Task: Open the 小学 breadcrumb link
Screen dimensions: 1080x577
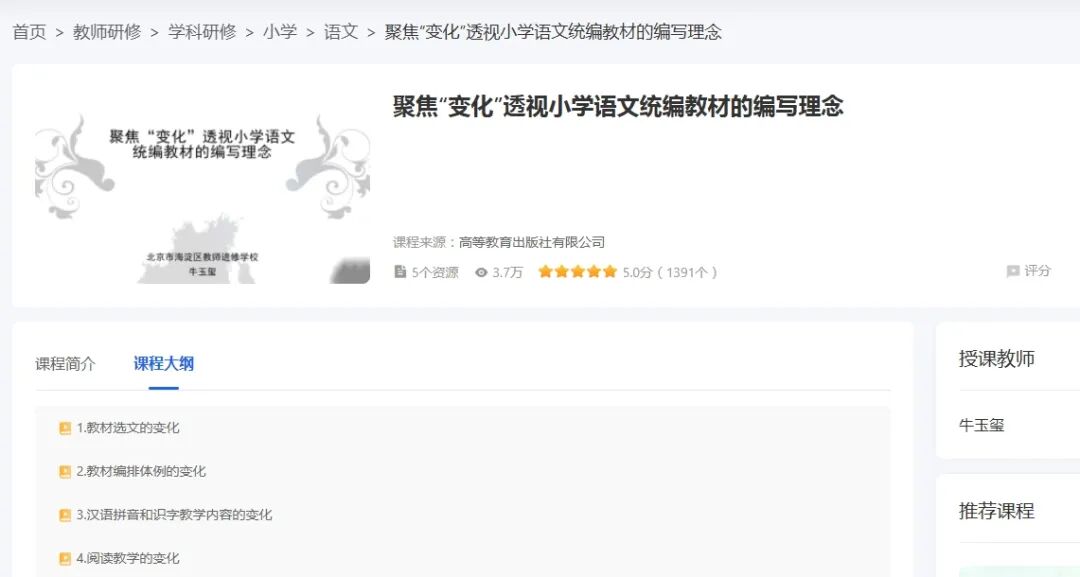Action: (x=279, y=31)
